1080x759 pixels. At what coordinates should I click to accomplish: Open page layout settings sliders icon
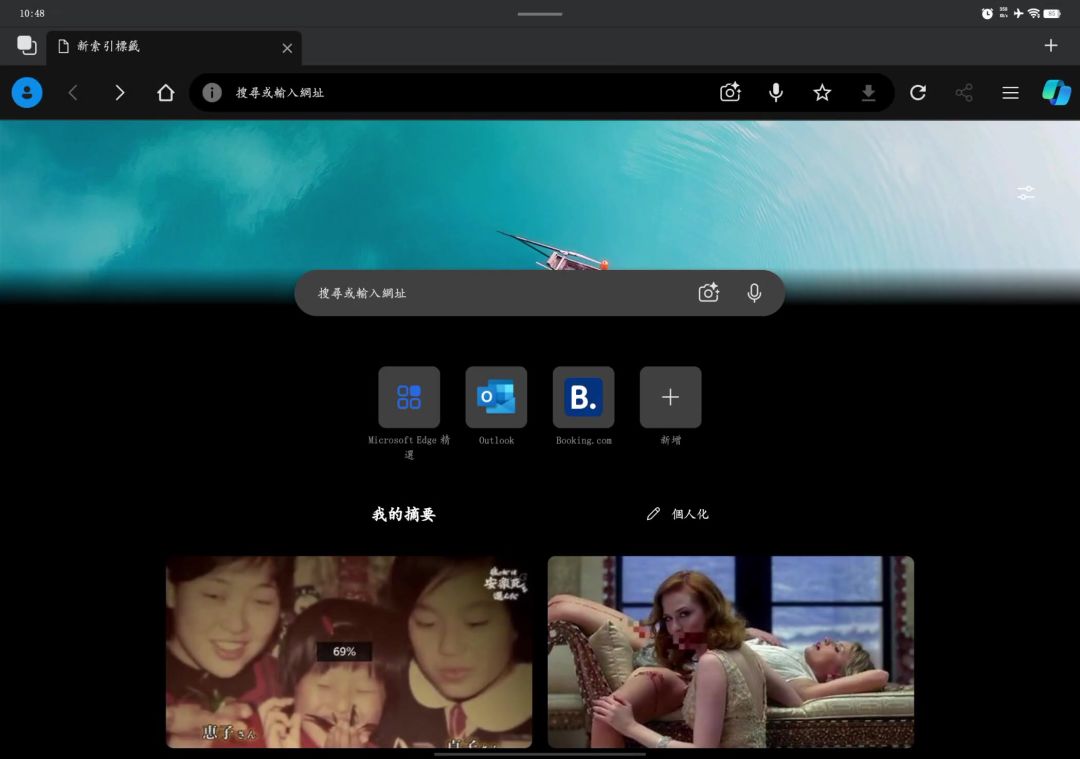click(1026, 193)
